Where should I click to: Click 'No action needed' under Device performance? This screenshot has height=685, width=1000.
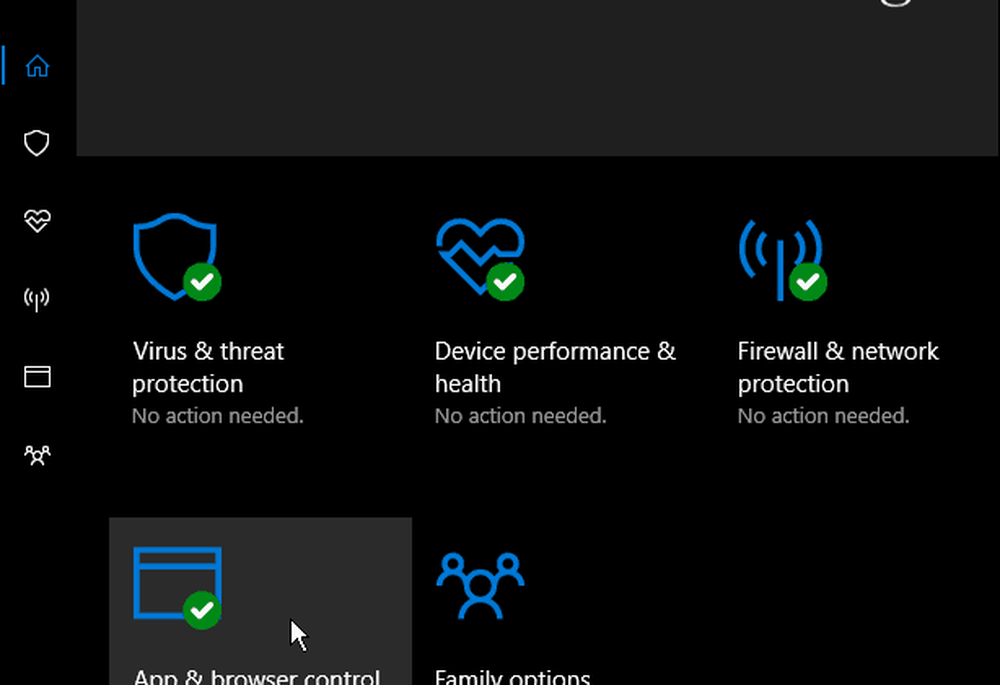520,416
